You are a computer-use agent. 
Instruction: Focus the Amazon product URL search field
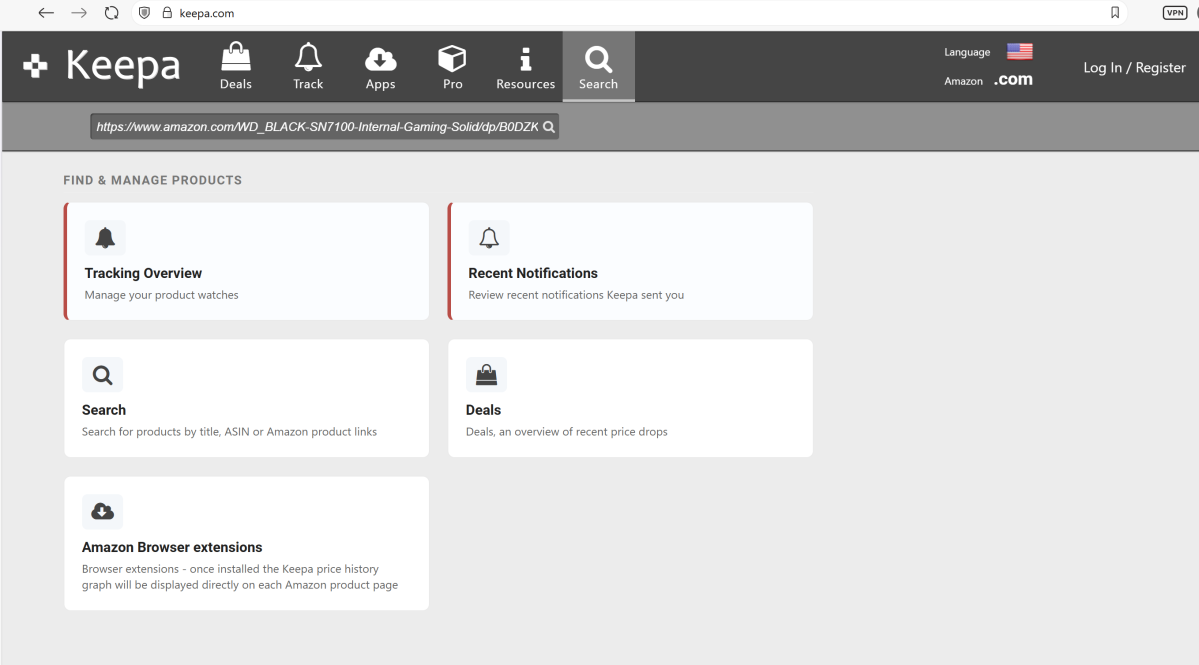point(315,127)
